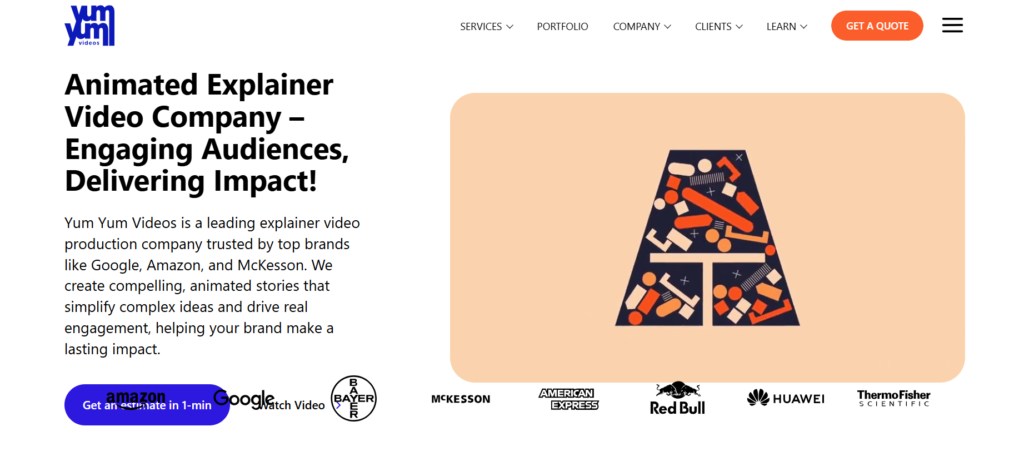Image resolution: width=1024 pixels, height=461 pixels.
Task: Click the Huawei logo
Action: coord(786,398)
